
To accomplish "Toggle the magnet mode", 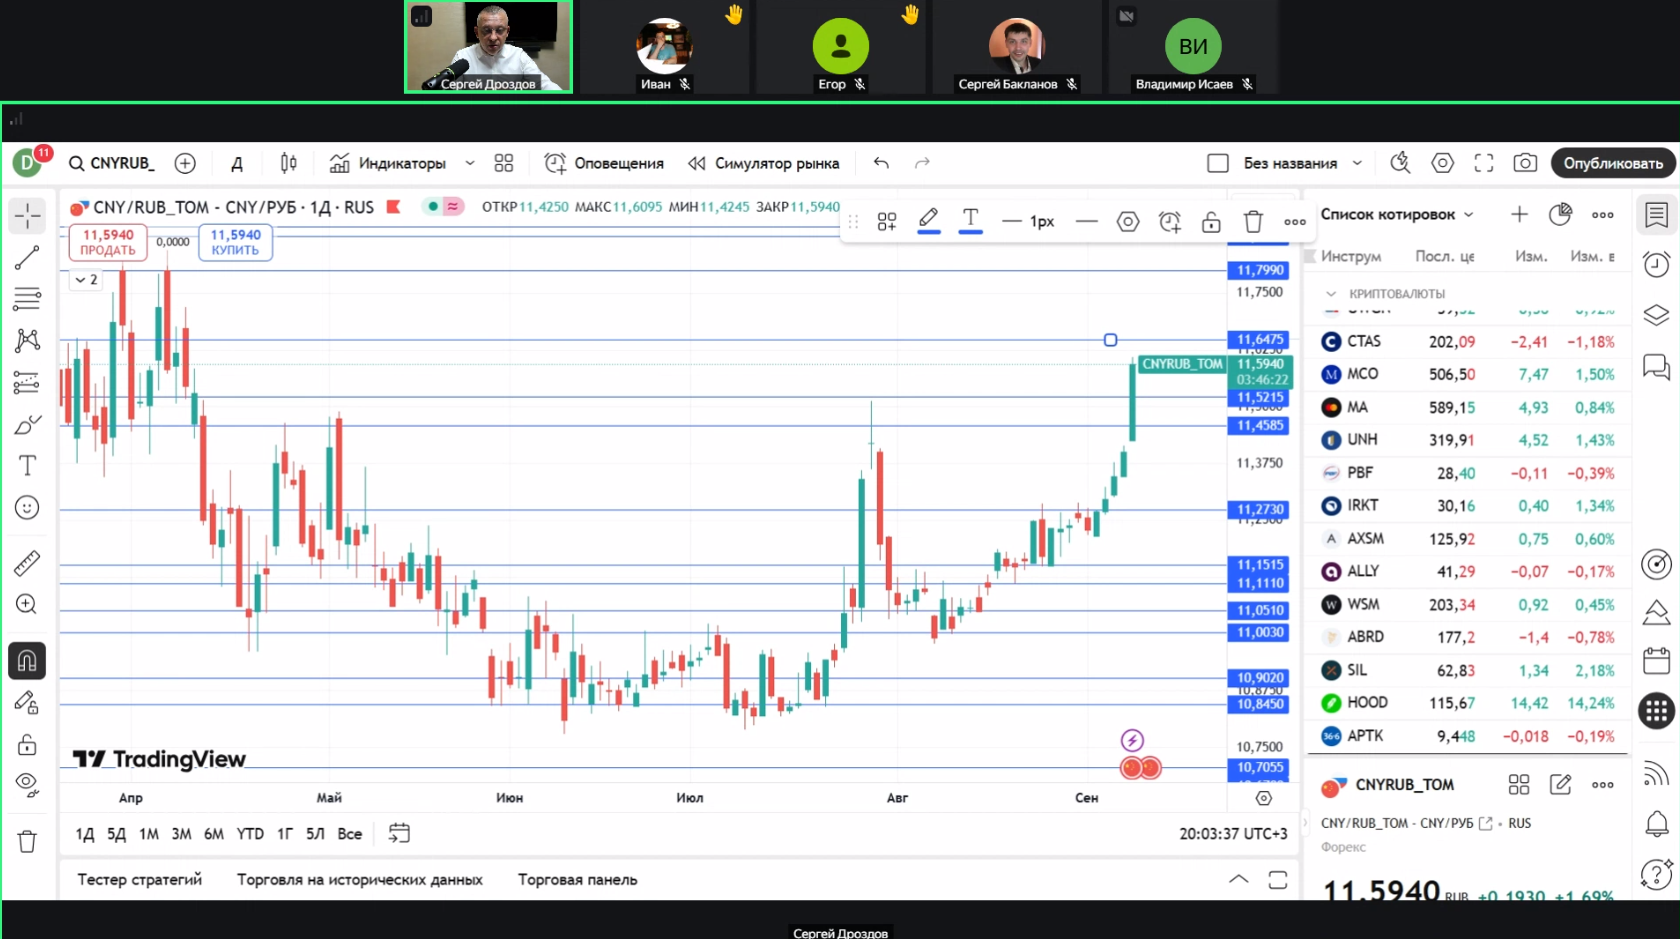I will click(x=27, y=661).
